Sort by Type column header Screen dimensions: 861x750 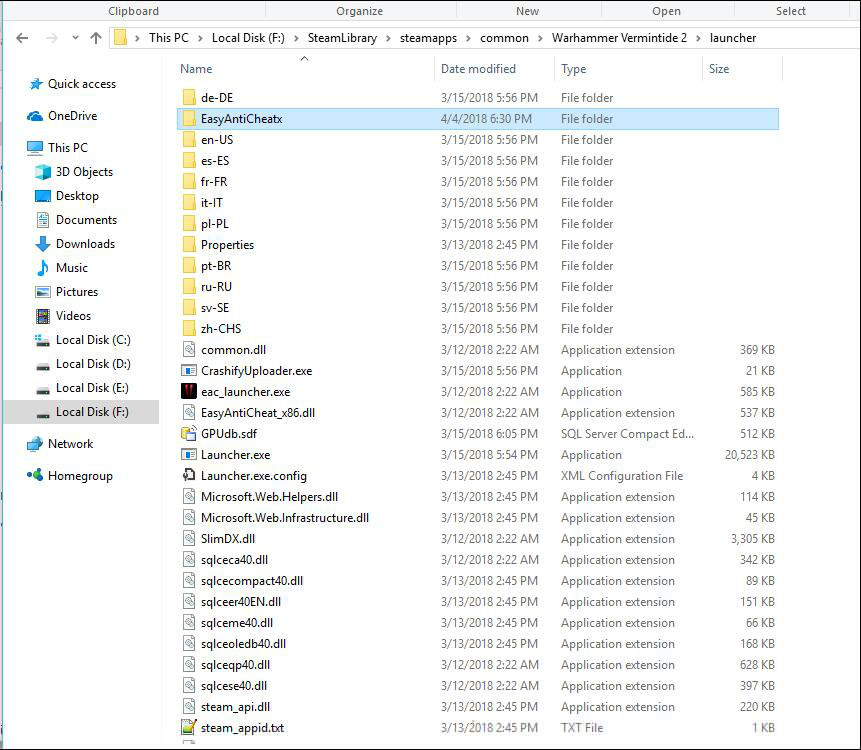(573, 69)
